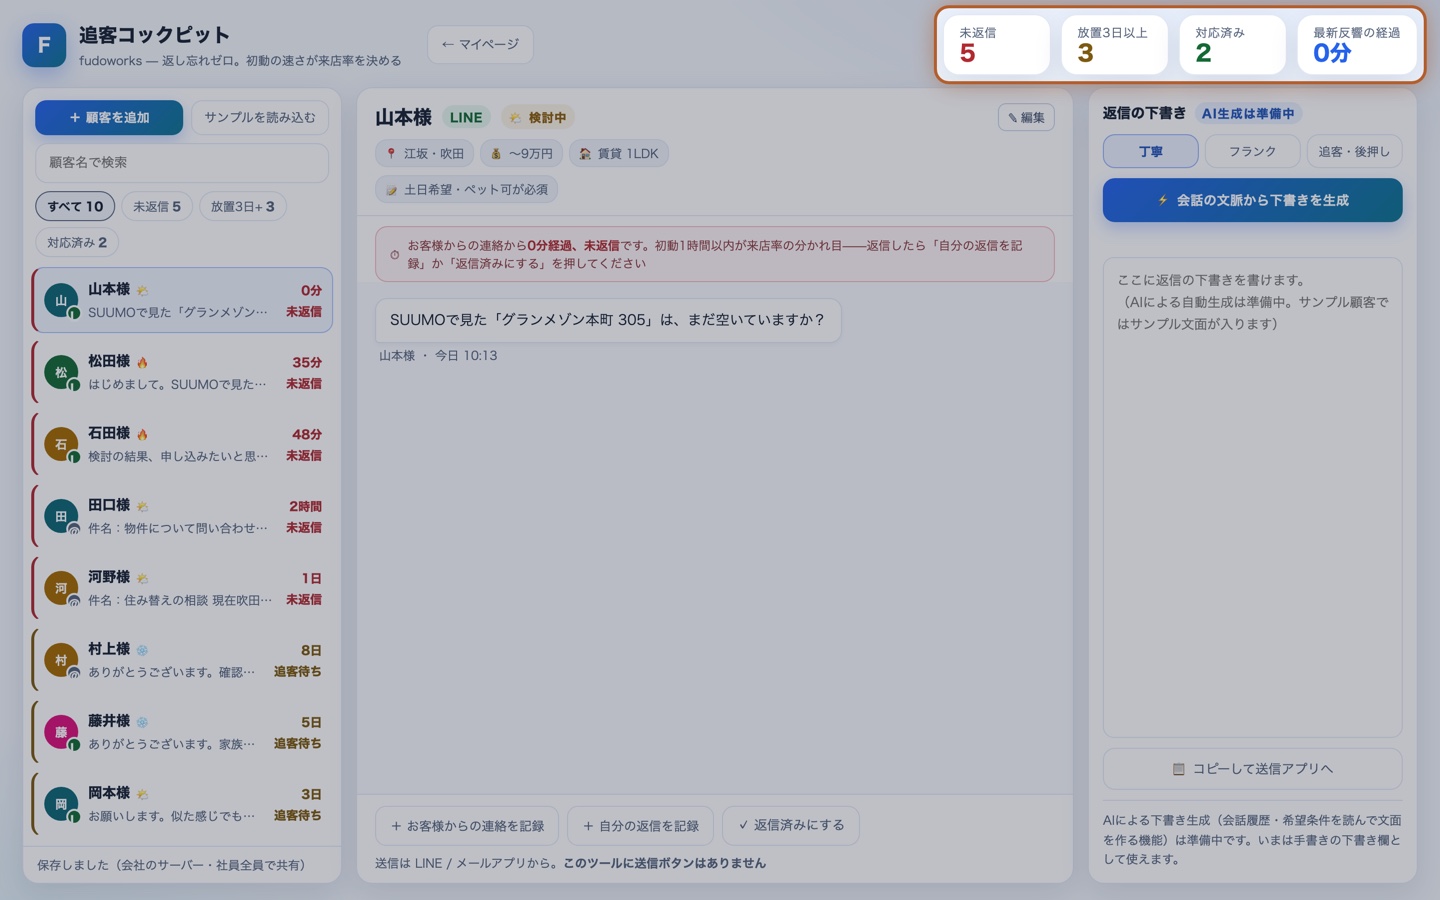Viewport: 1440px width, 900px height.
Task: Click ✓ 返信済みにする button
Action: coord(791,825)
